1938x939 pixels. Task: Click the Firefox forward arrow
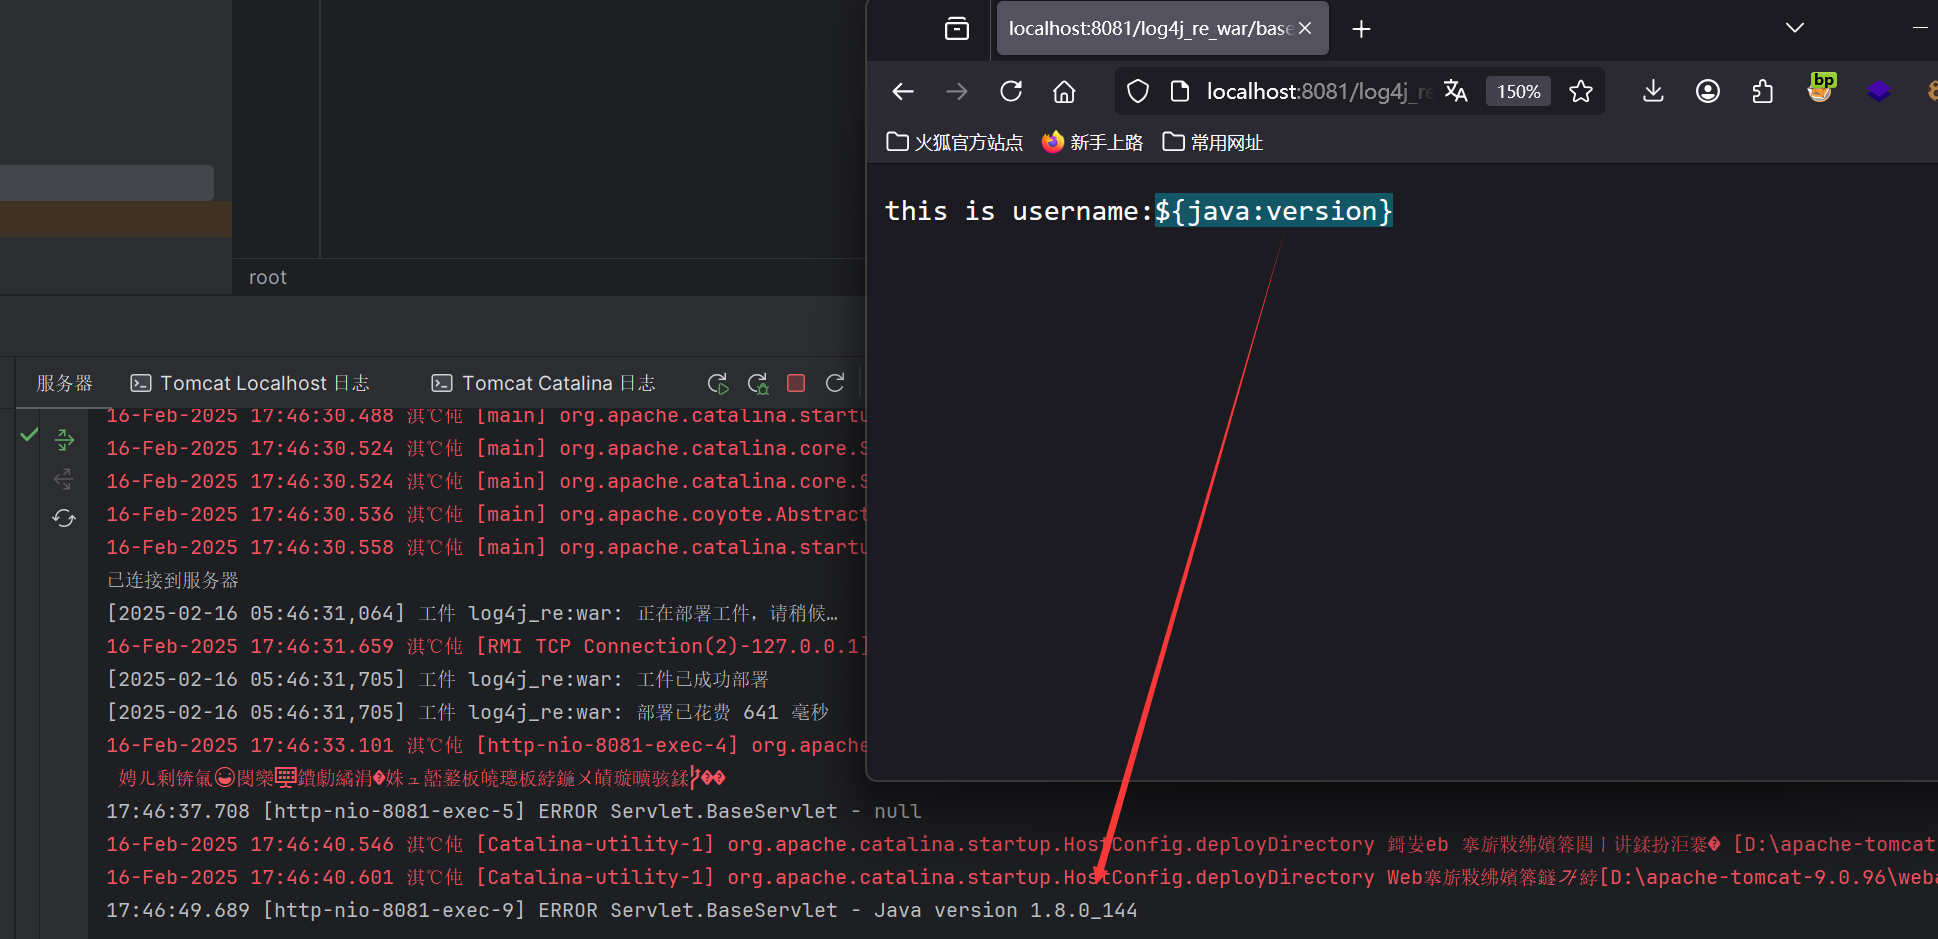(x=957, y=92)
